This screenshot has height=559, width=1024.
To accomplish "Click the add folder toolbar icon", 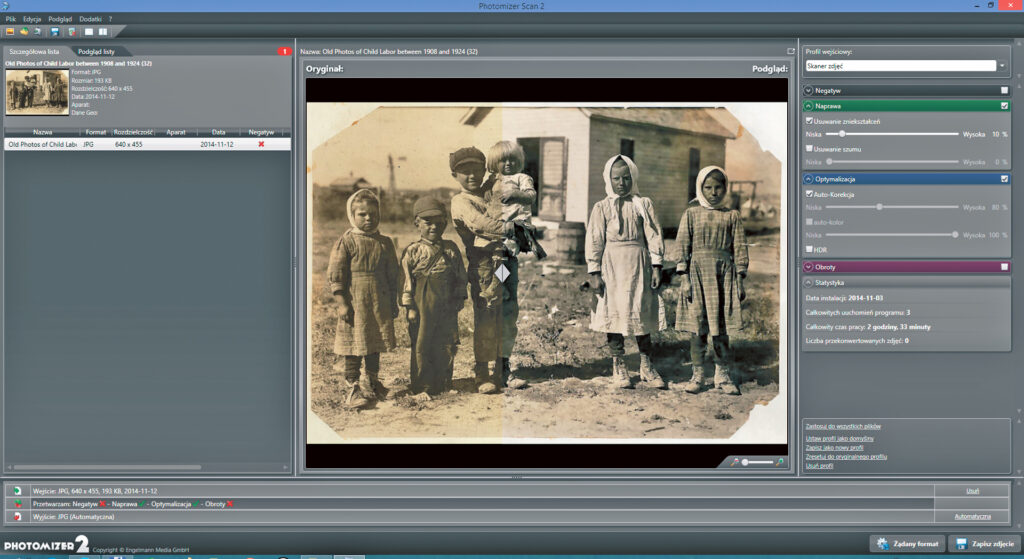I will [x=22, y=31].
